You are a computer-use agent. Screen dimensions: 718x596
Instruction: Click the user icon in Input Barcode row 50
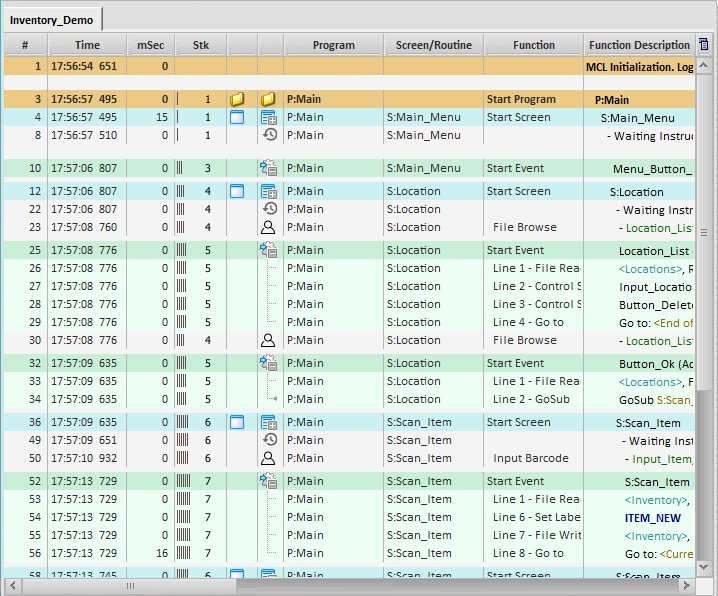point(268,458)
